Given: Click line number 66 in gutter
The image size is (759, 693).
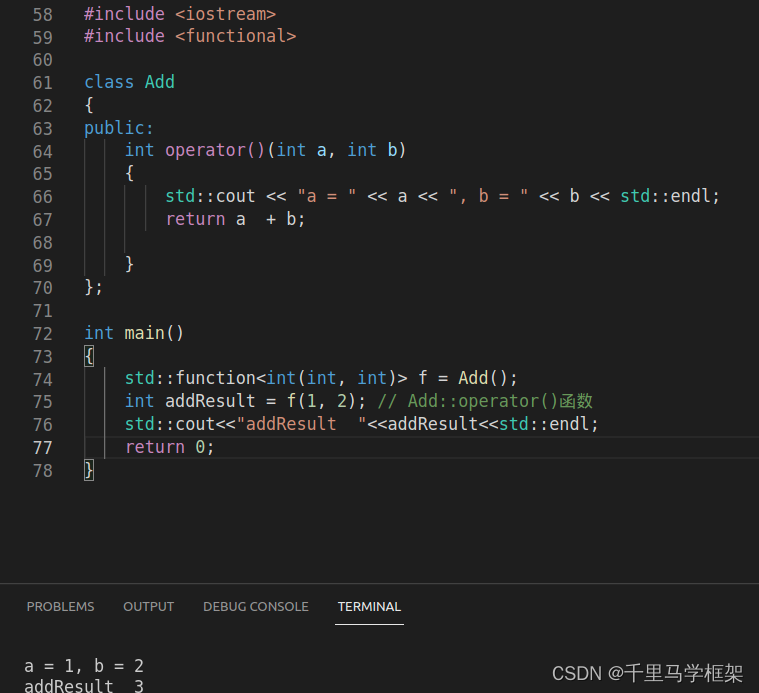Looking at the screenshot, I should coord(43,197).
